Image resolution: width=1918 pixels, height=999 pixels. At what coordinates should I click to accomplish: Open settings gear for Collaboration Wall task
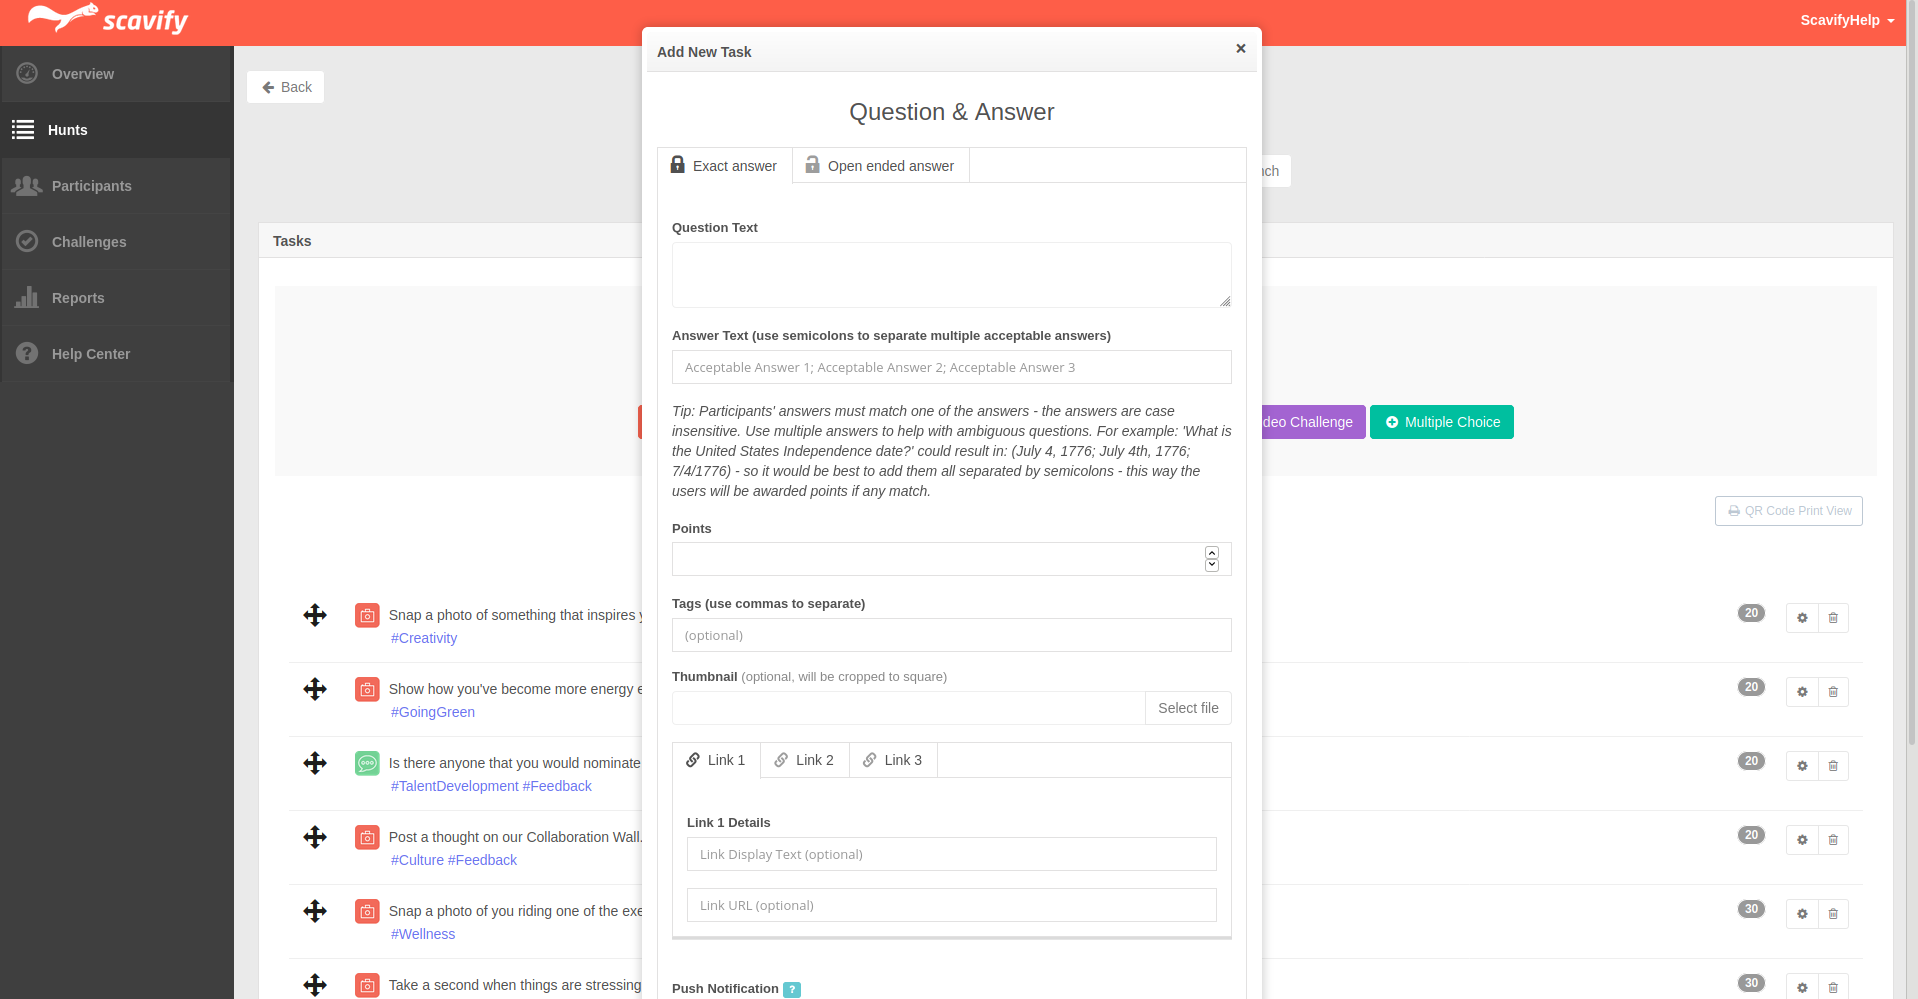pos(1802,840)
